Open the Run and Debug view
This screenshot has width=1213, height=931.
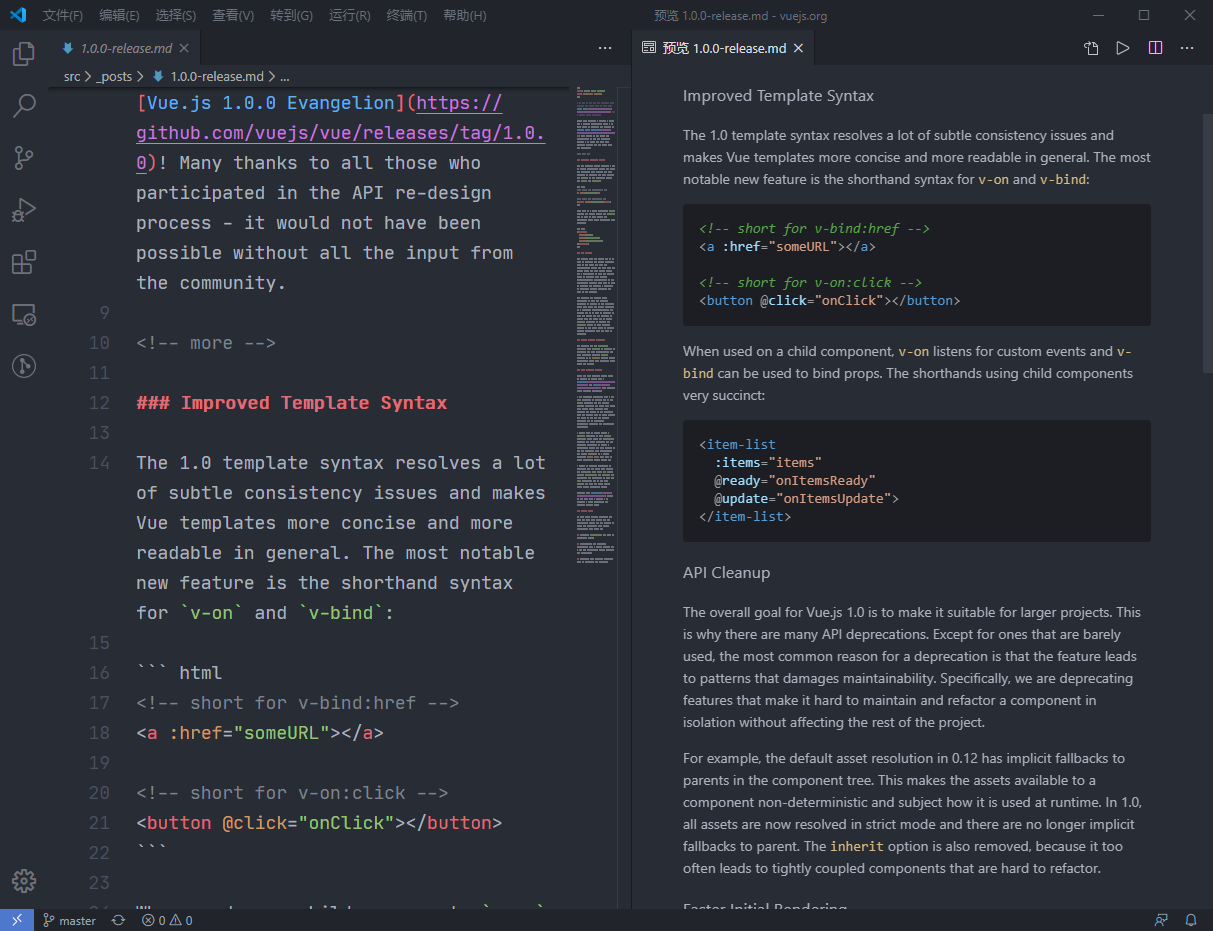tap(24, 210)
